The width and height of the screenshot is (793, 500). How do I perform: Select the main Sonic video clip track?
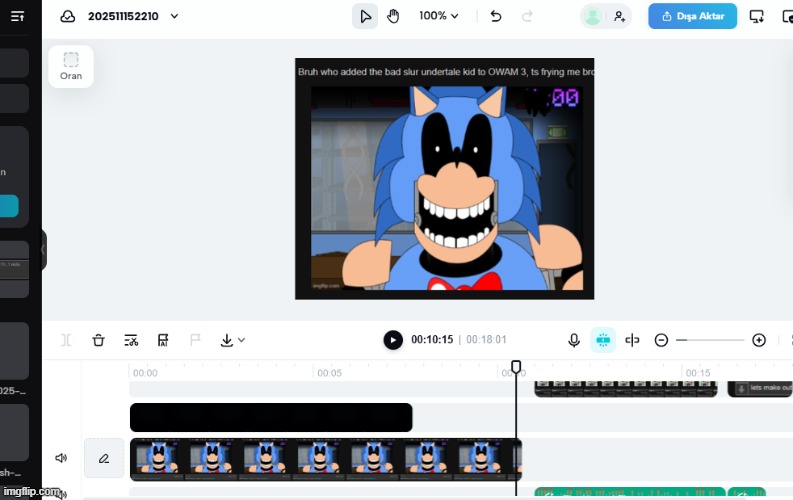point(326,460)
